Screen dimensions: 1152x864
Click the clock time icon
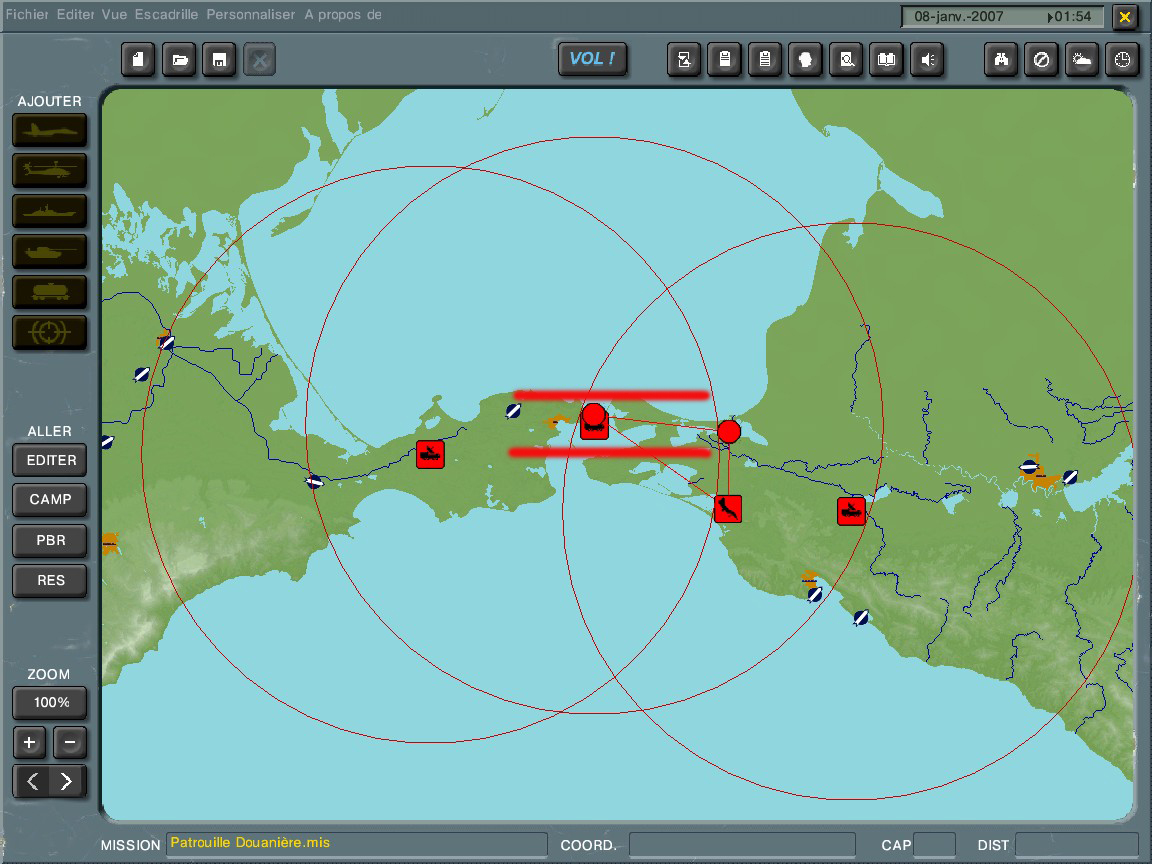click(1122, 60)
